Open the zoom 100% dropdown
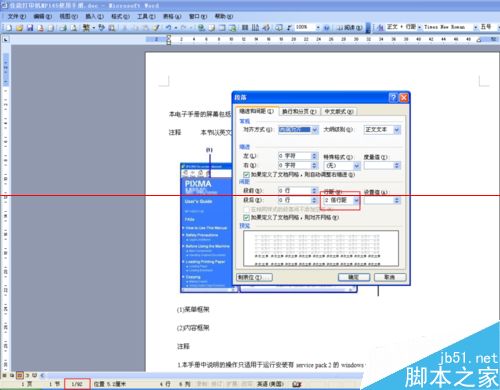 click(318, 27)
